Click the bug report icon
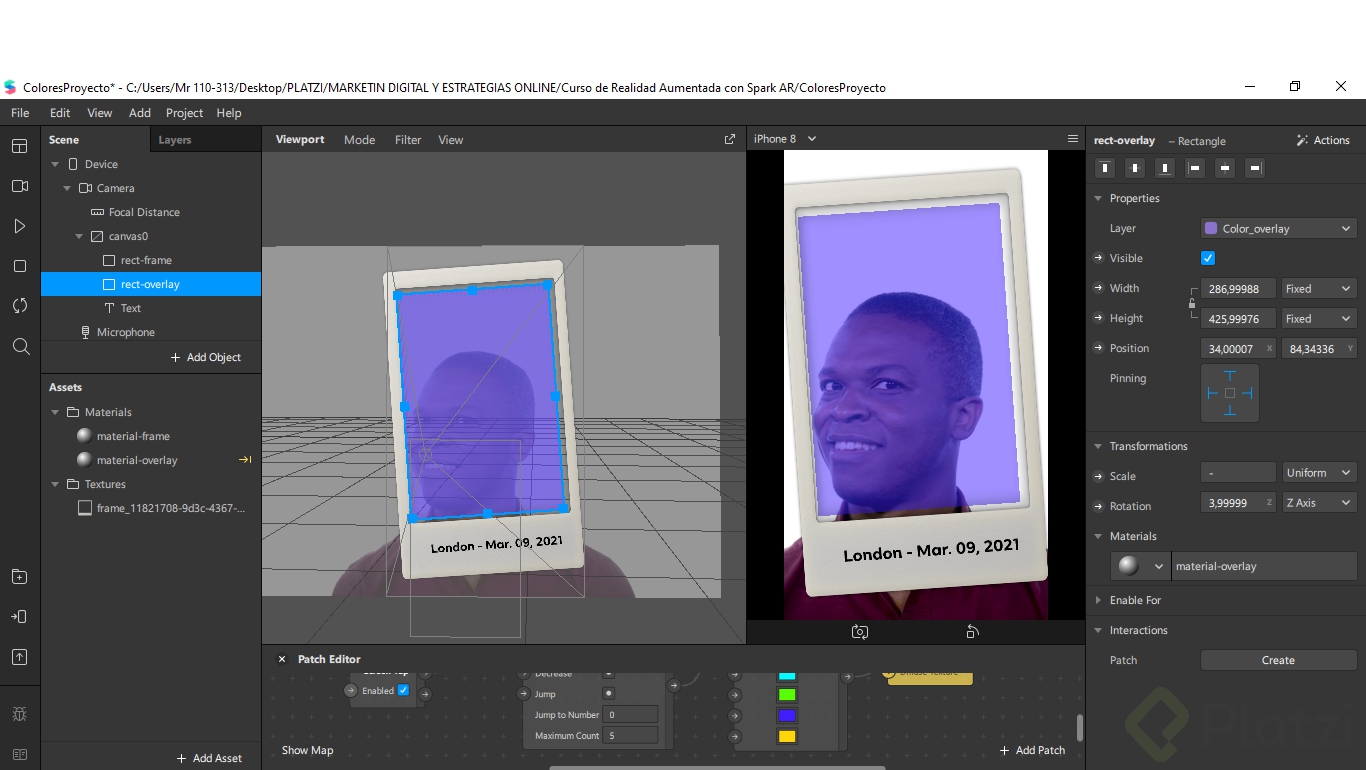The height and width of the screenshot is (770, 1366). [x=20, y=714]
